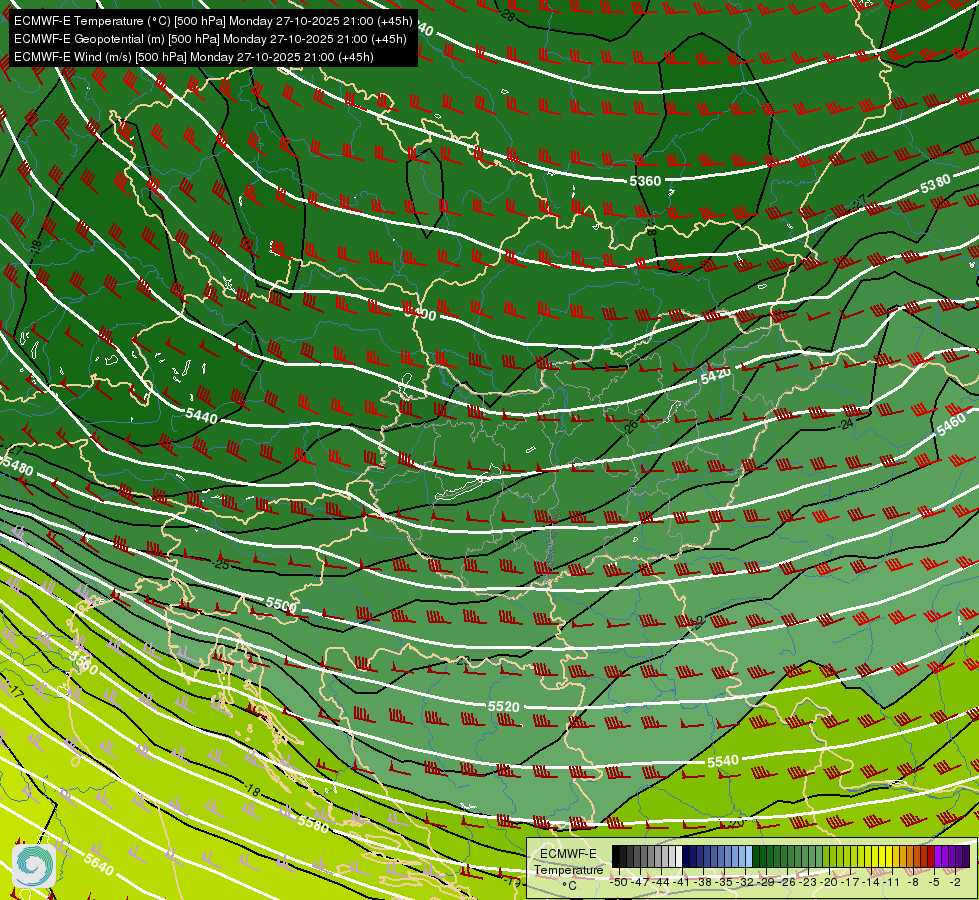Click the -50 value on legend scale
979x900 pixels.
click(x=619, y=882)
